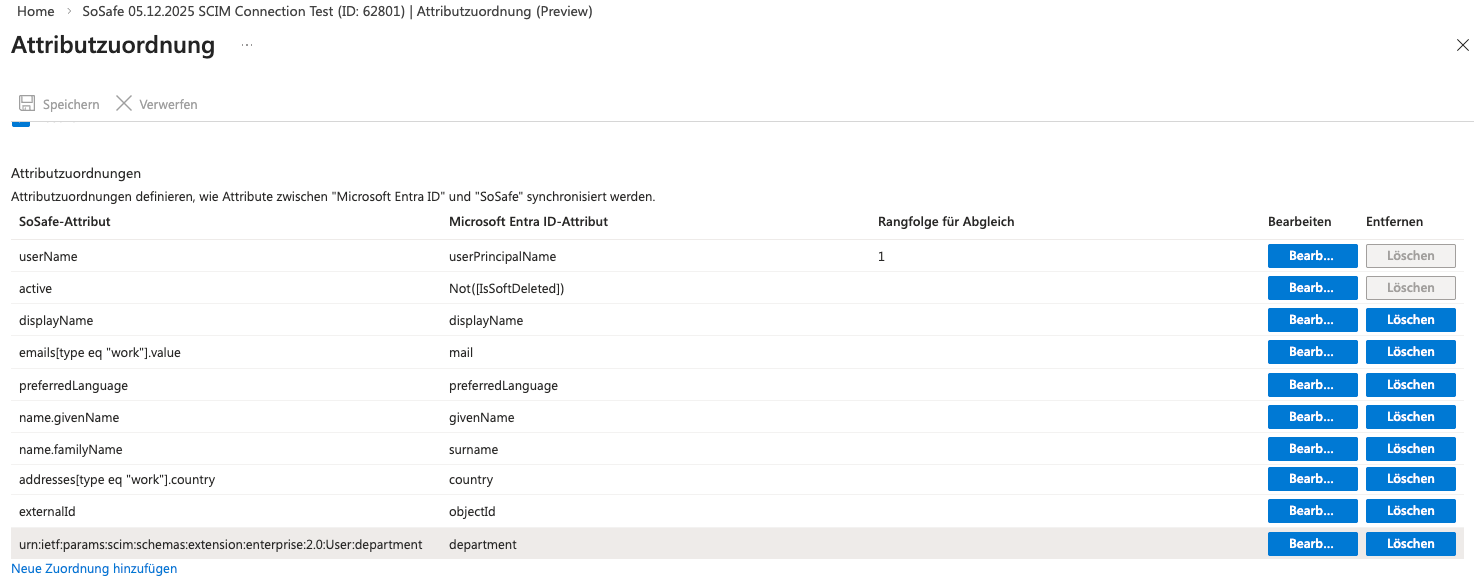1474x576 pixels.
Task: Go to Home in the breadcrumb
Action: tap(36, 12)
